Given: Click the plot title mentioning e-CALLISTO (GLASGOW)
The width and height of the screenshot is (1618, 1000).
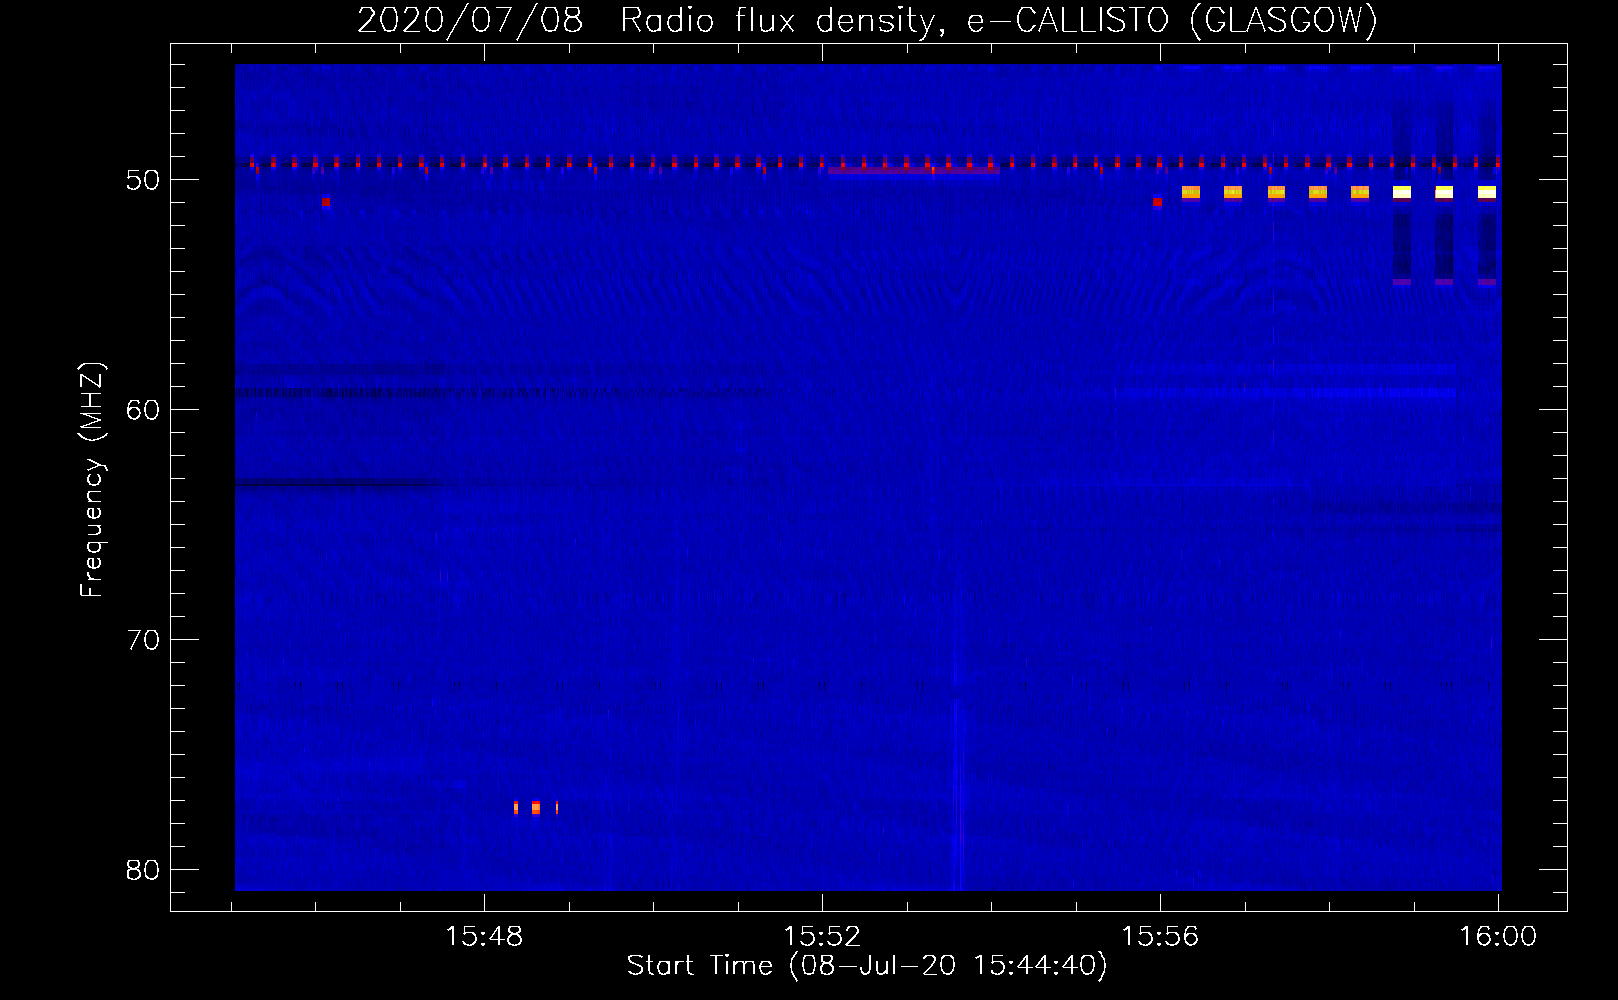Looking at the screenshot, I should coord(867,20).
